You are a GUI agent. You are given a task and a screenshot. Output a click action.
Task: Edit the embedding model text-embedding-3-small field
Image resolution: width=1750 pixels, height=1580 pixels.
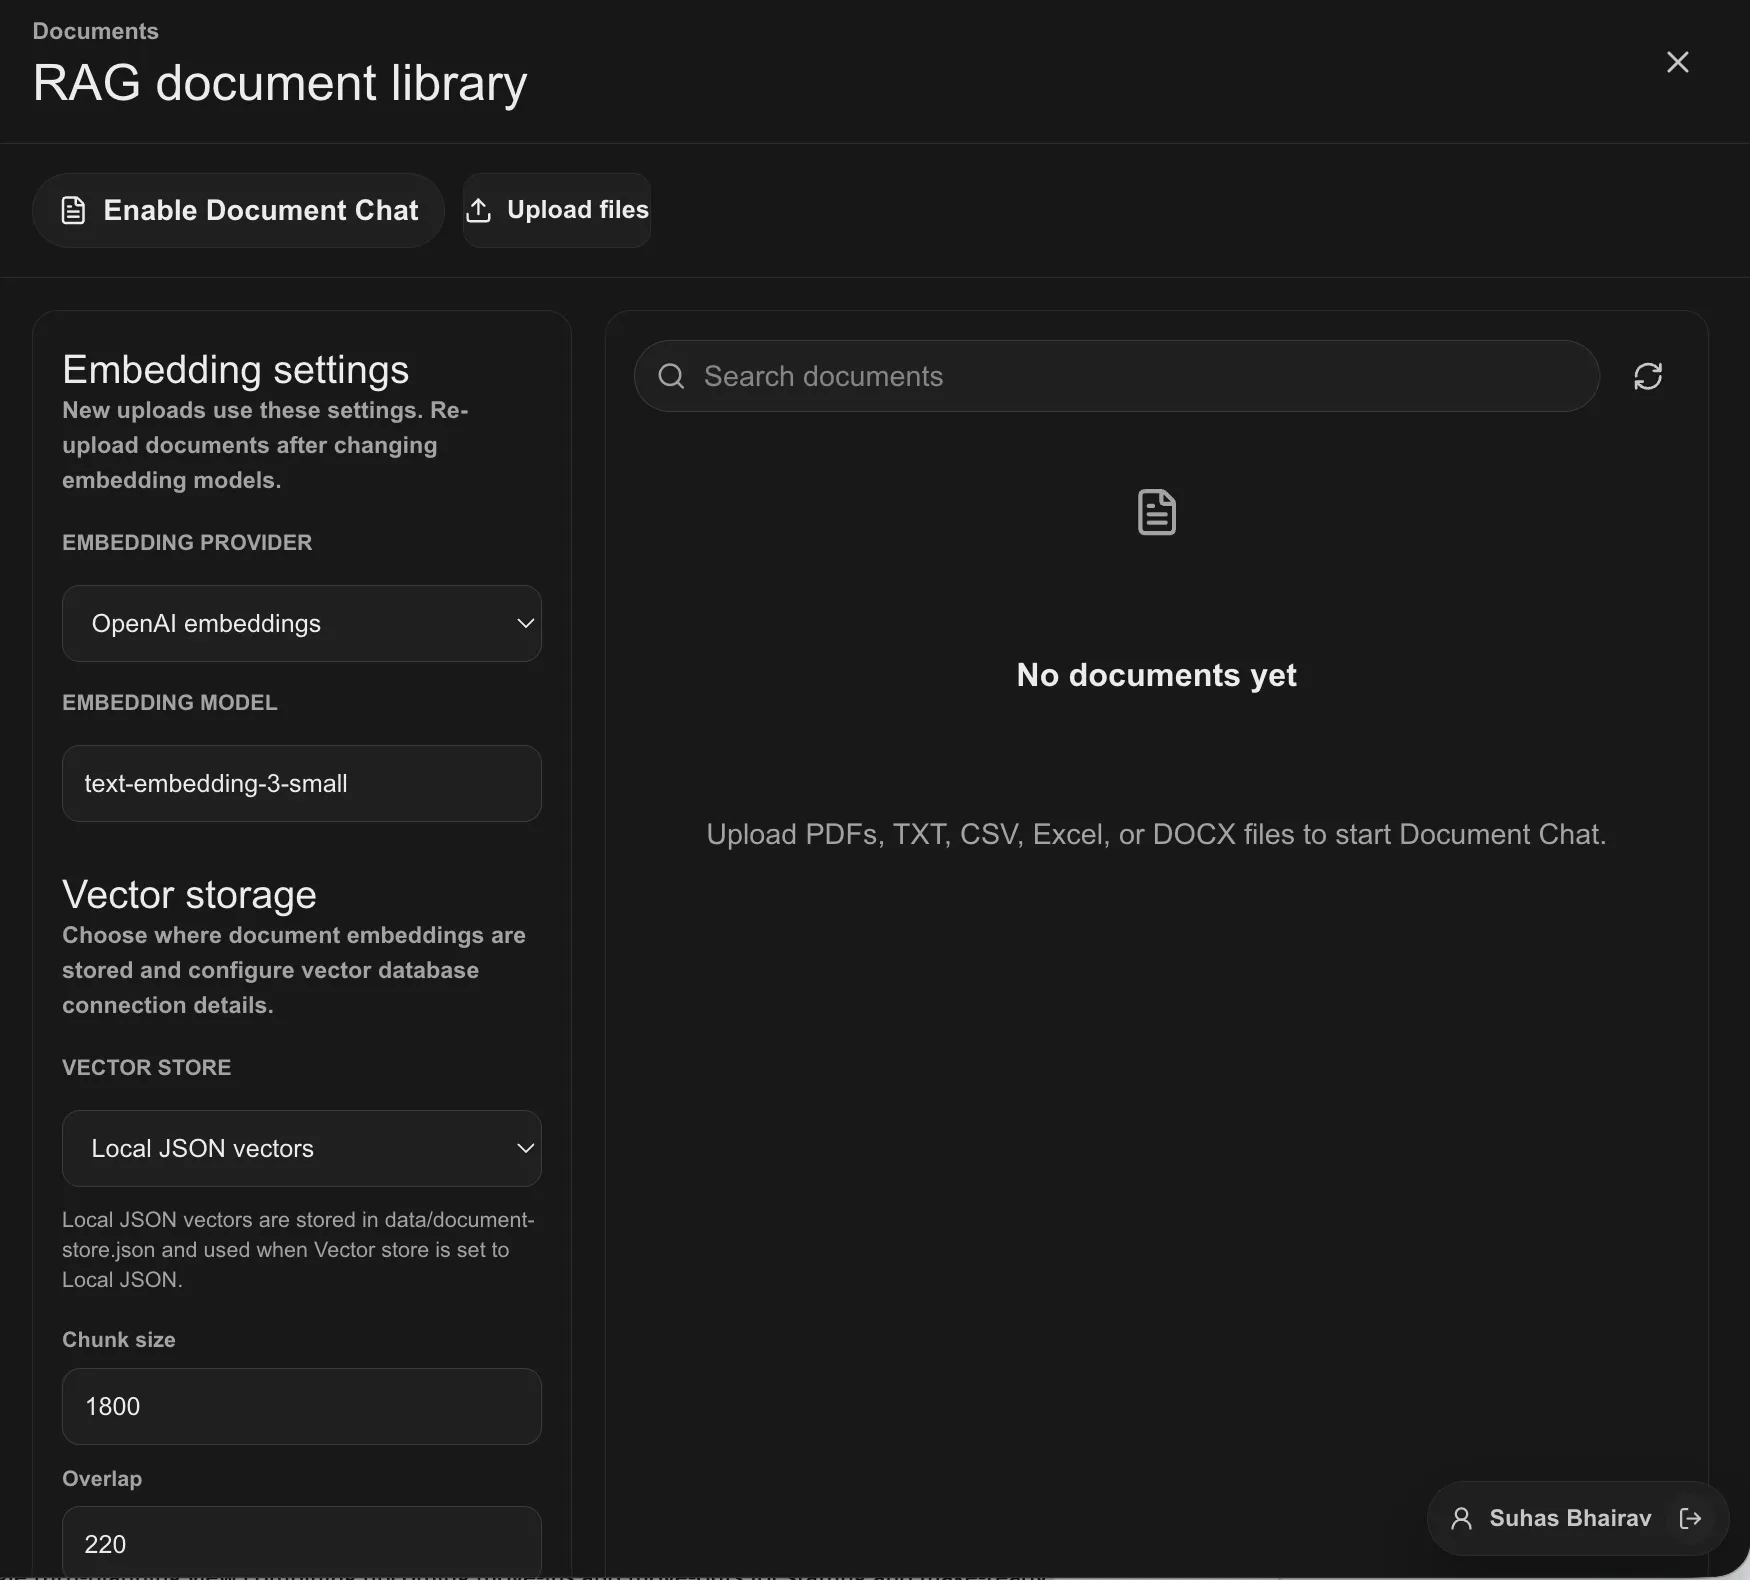302,783
